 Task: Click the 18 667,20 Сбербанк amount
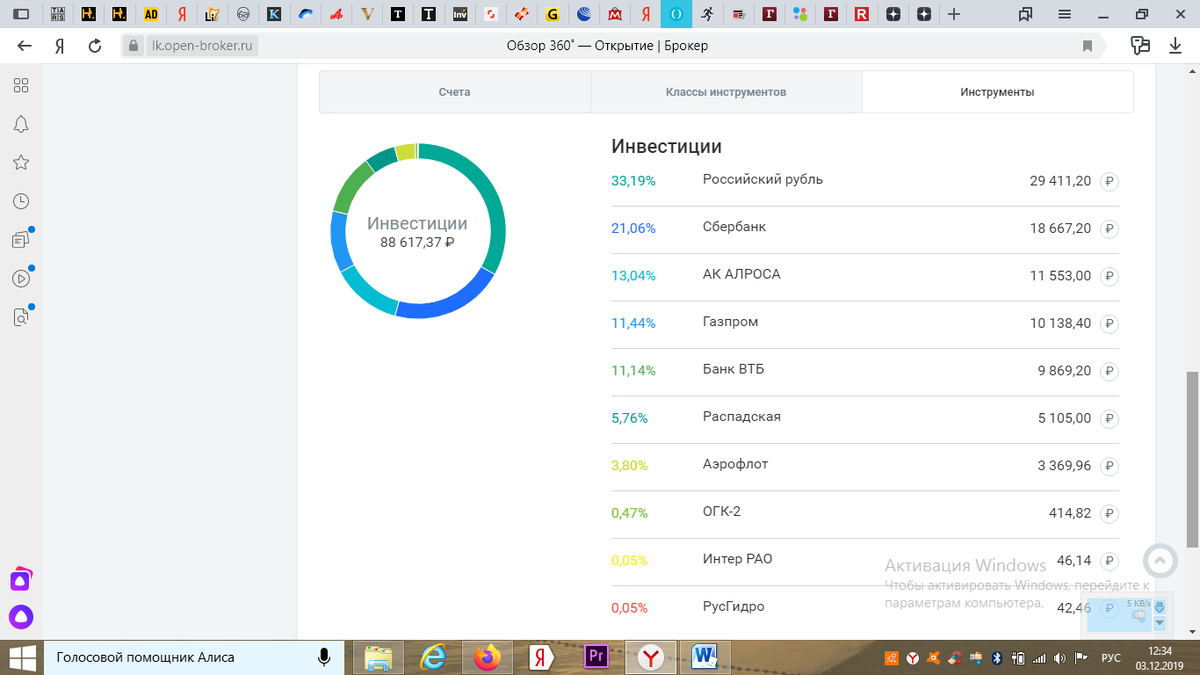click(1061, 229)
